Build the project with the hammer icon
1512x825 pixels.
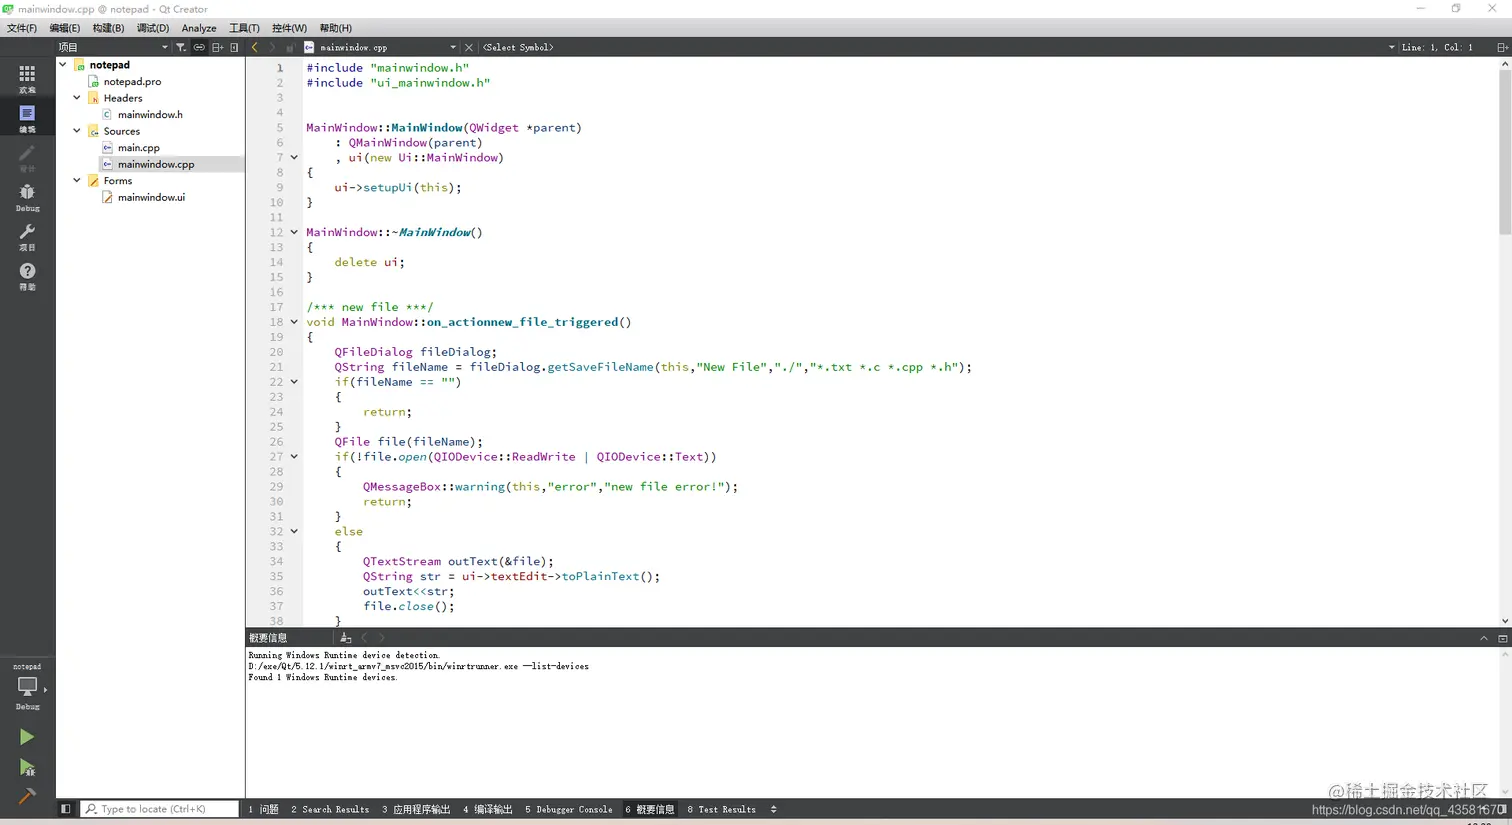[27, 797]
